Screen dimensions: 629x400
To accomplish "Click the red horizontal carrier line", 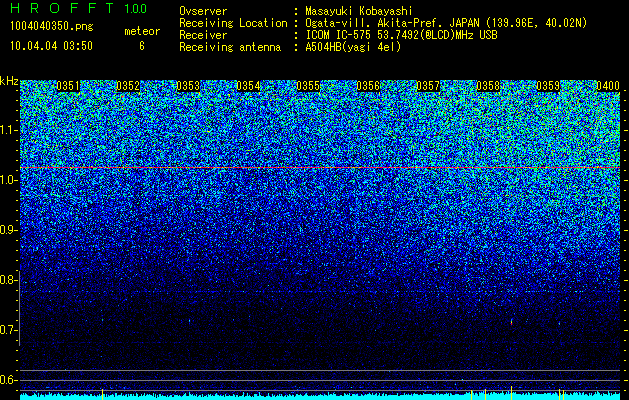I will coord(320,167).
